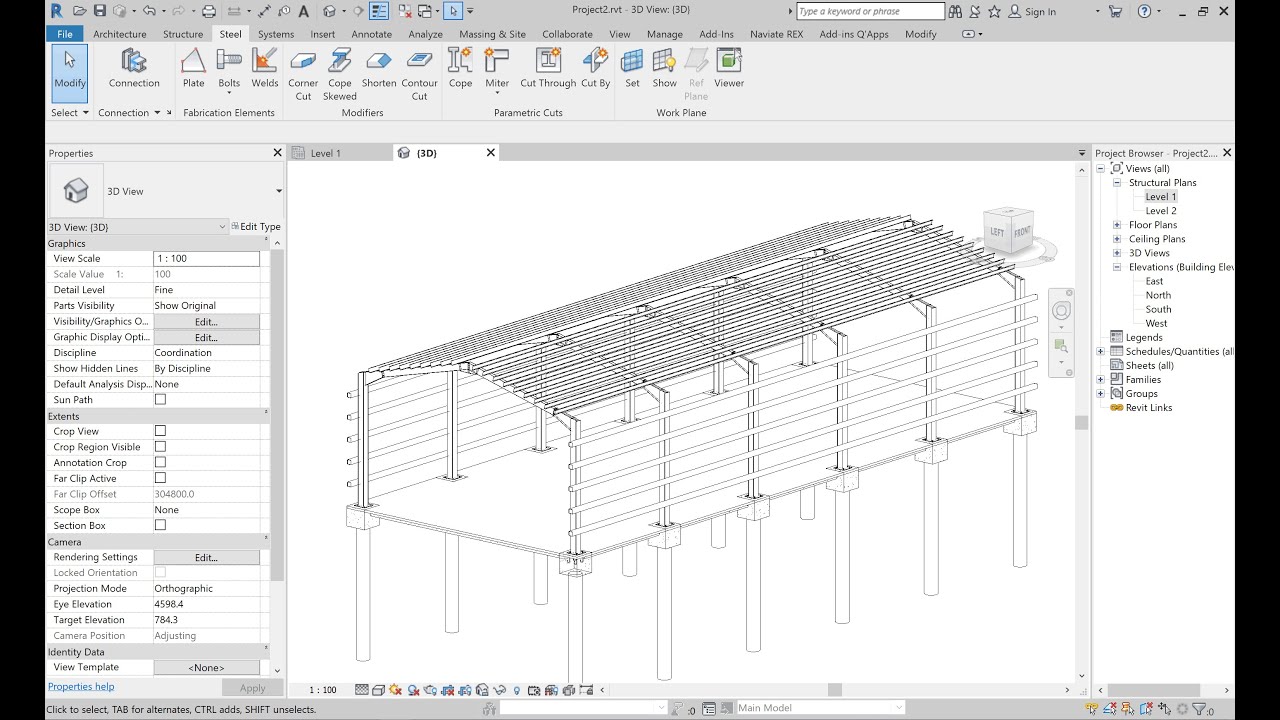Open the Massing & Site tab
Viewport: 1280px width, 720px height.
[x=493, y=34]
